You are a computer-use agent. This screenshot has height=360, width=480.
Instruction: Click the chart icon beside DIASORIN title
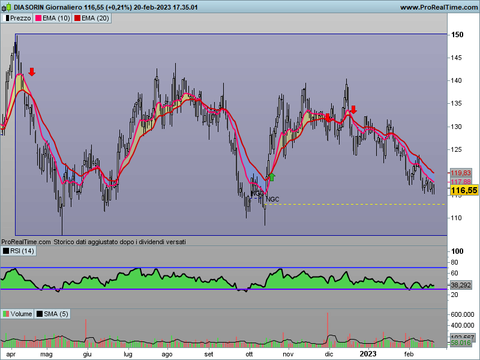coord(6,7)
